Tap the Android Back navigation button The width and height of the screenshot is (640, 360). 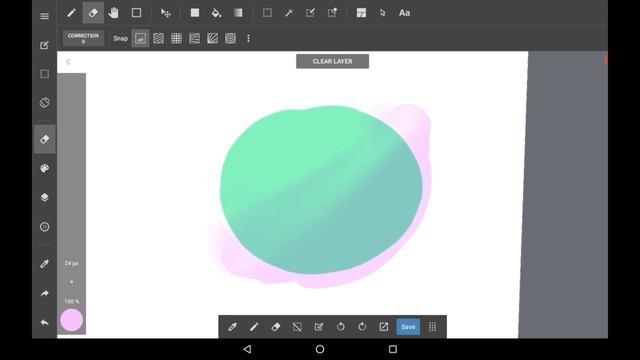(x=247, y=349)
